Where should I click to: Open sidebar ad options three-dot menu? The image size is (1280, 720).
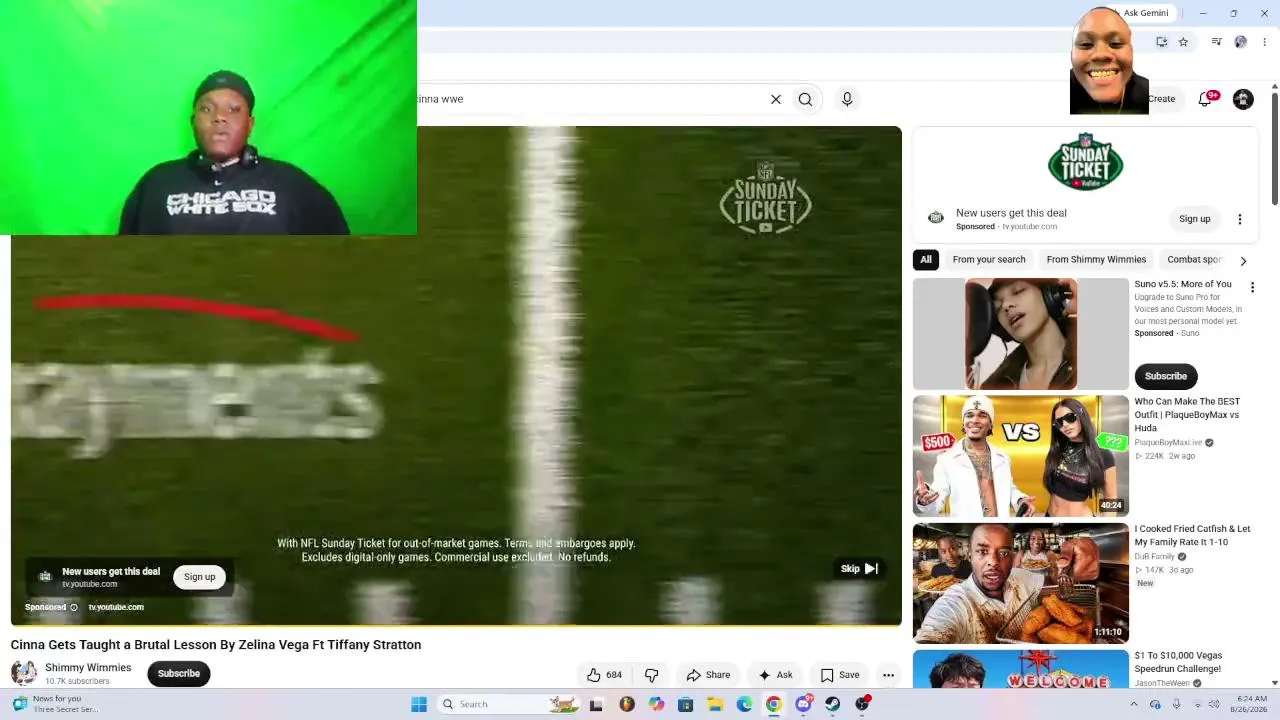point(1240,219)
